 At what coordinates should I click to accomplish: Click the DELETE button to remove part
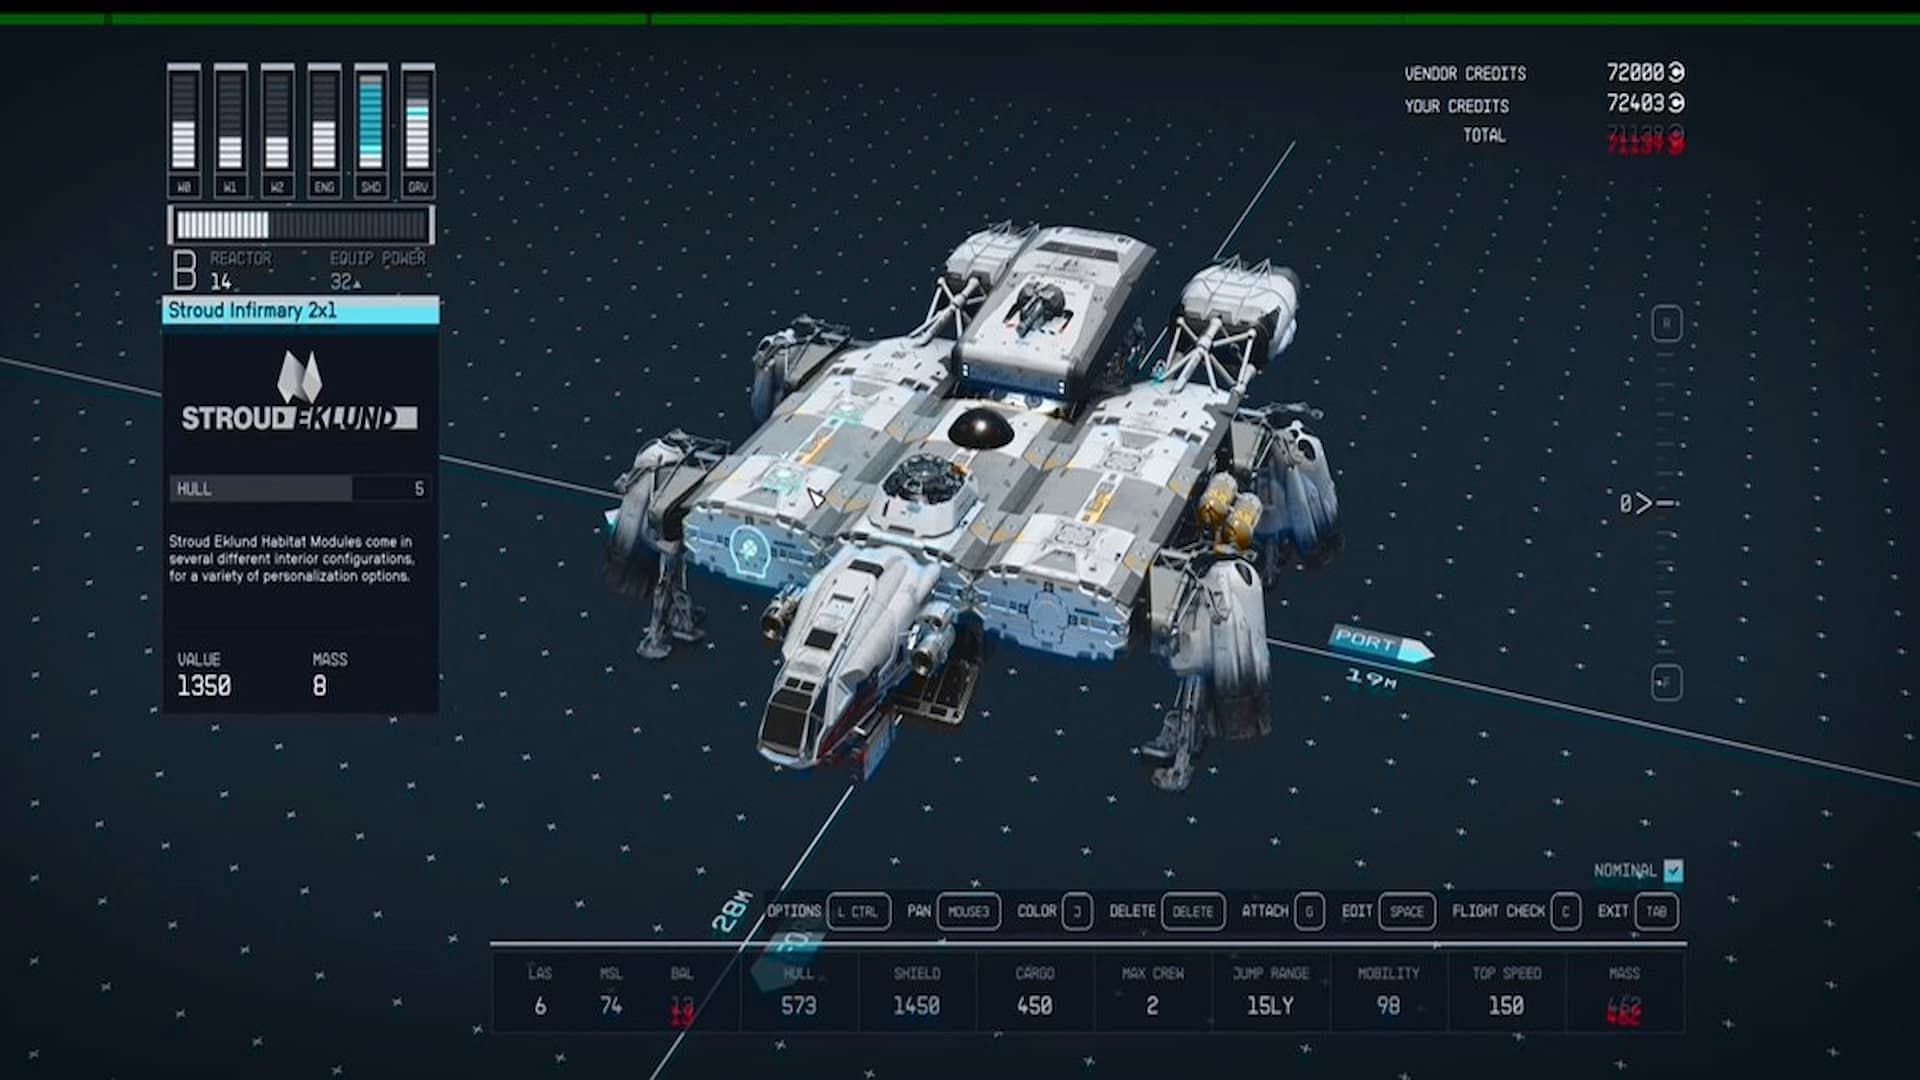pos(1191,911)
